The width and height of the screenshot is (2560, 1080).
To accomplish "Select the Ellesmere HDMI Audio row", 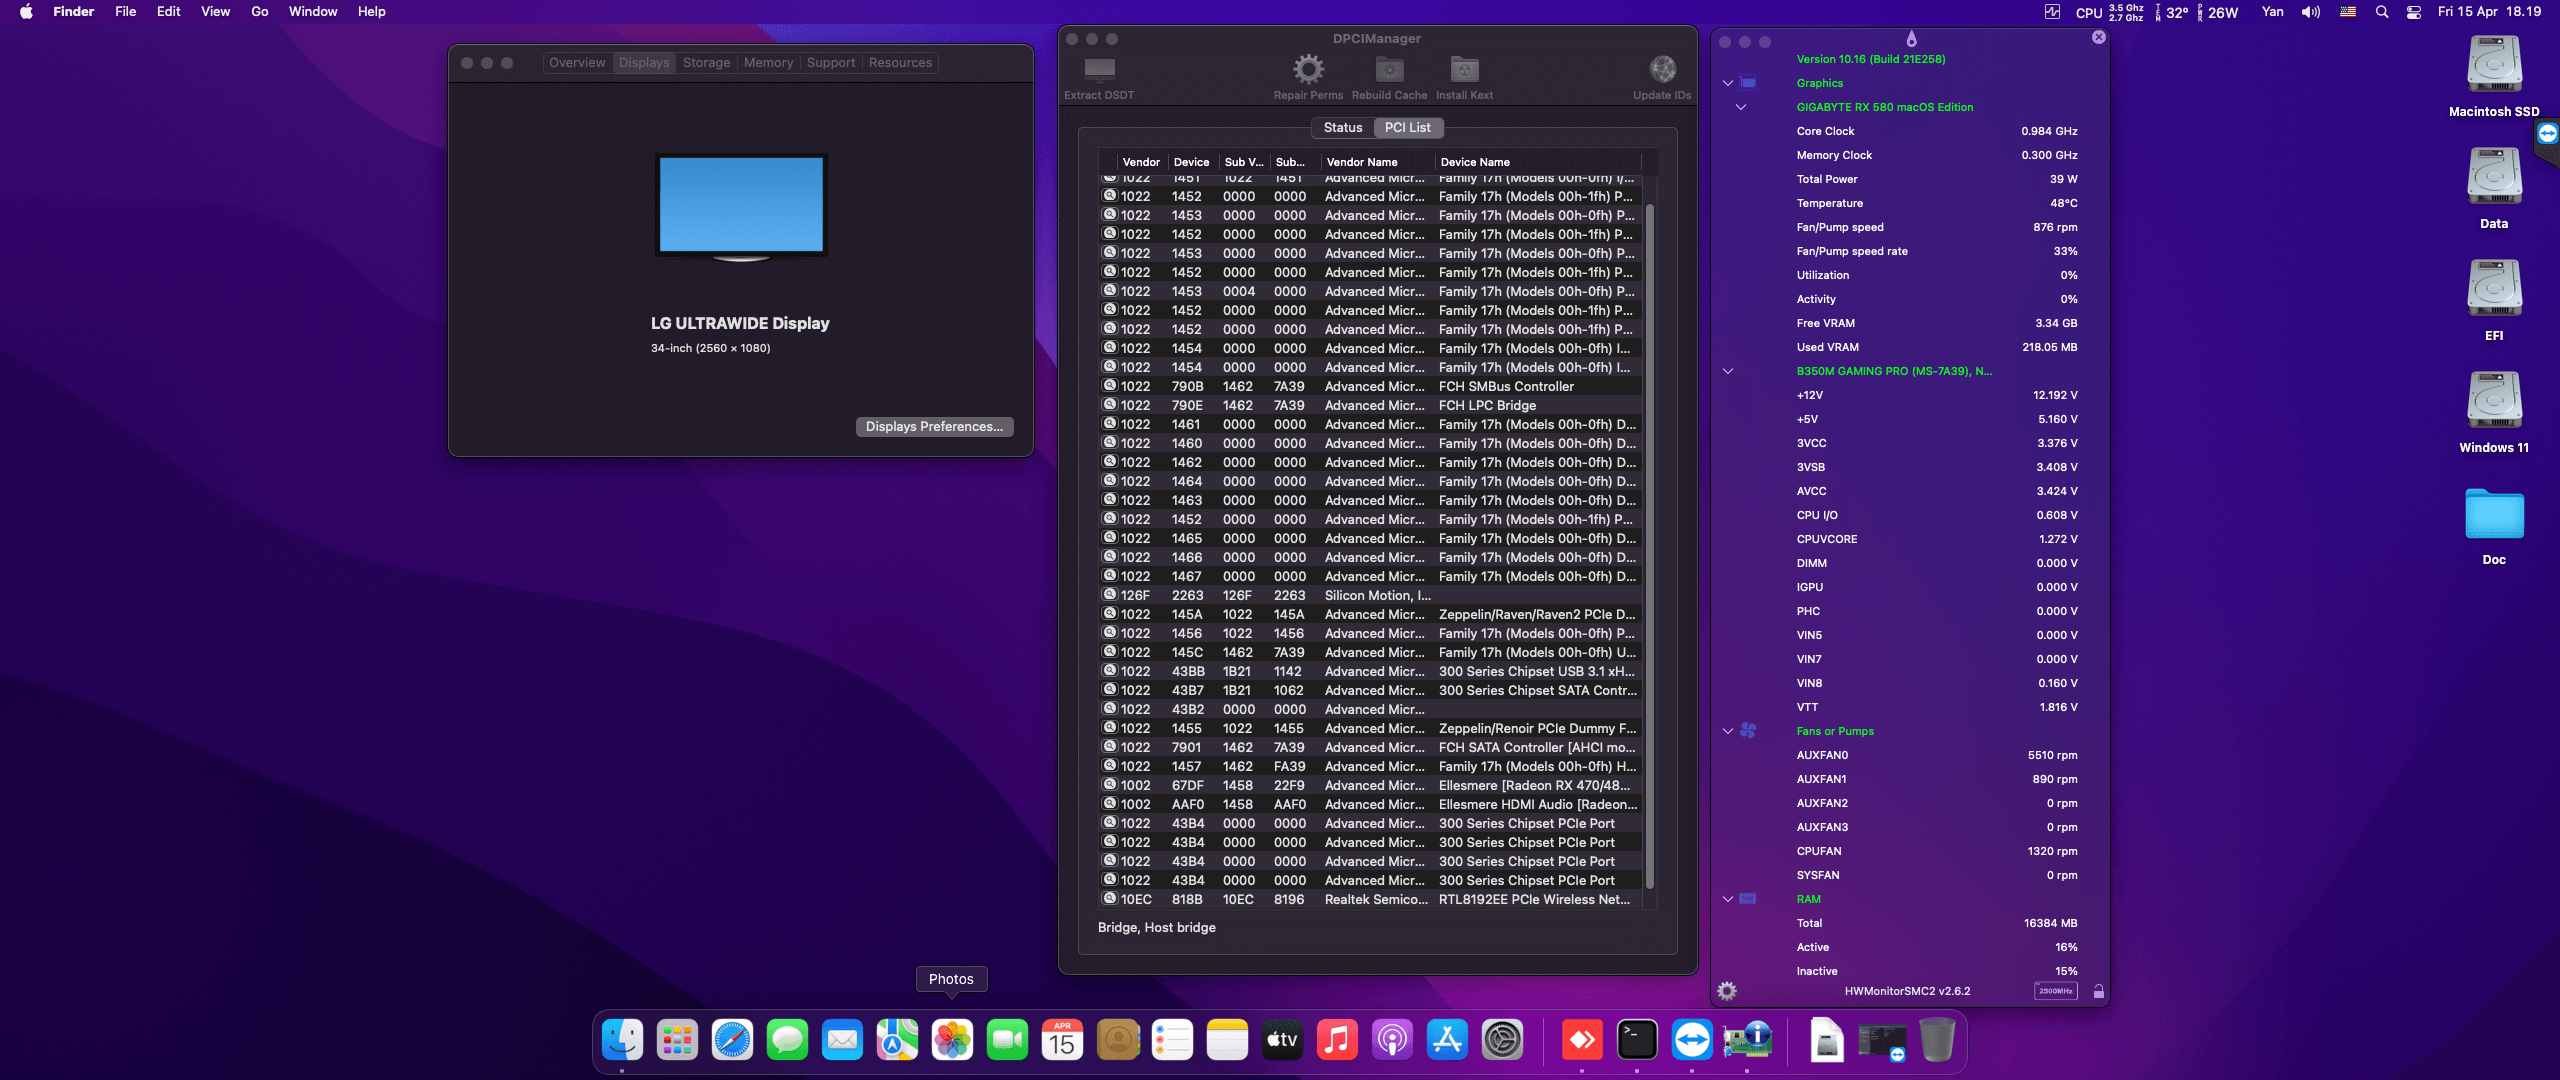I will [x=1372, y=804].
